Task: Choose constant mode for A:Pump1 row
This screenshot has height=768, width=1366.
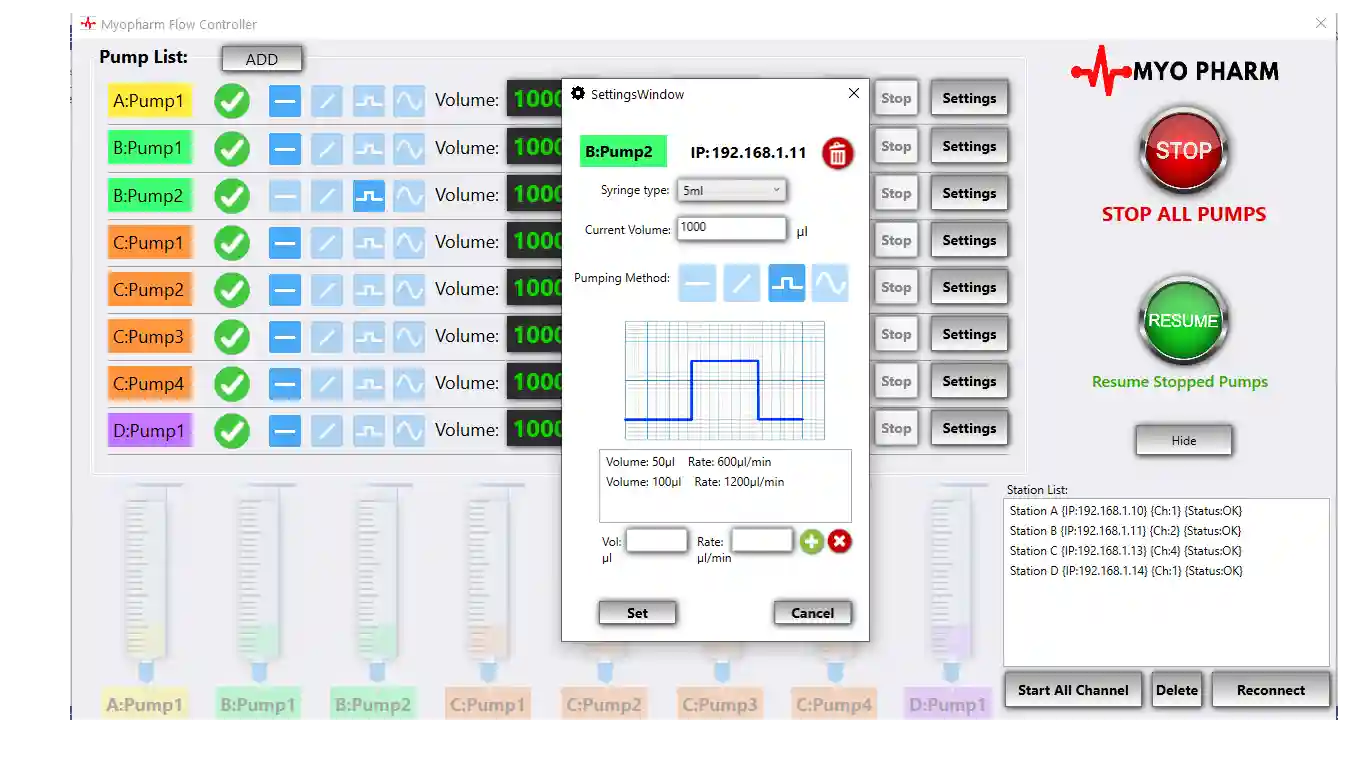Action: 285,101
